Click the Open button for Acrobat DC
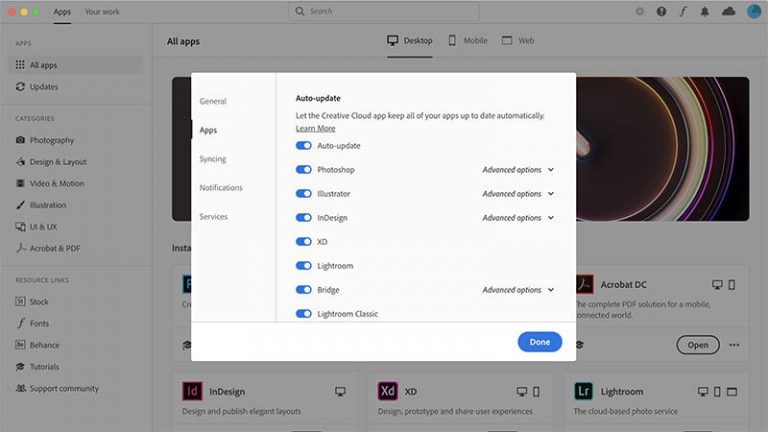 pos(698,345)
